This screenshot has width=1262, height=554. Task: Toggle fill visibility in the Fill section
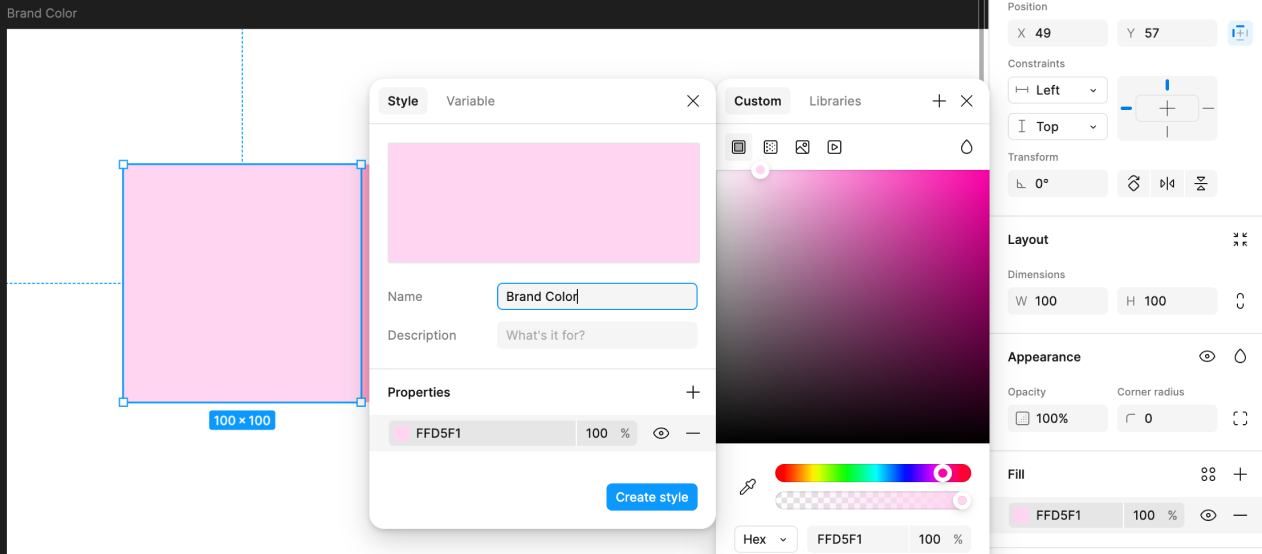1208,515
